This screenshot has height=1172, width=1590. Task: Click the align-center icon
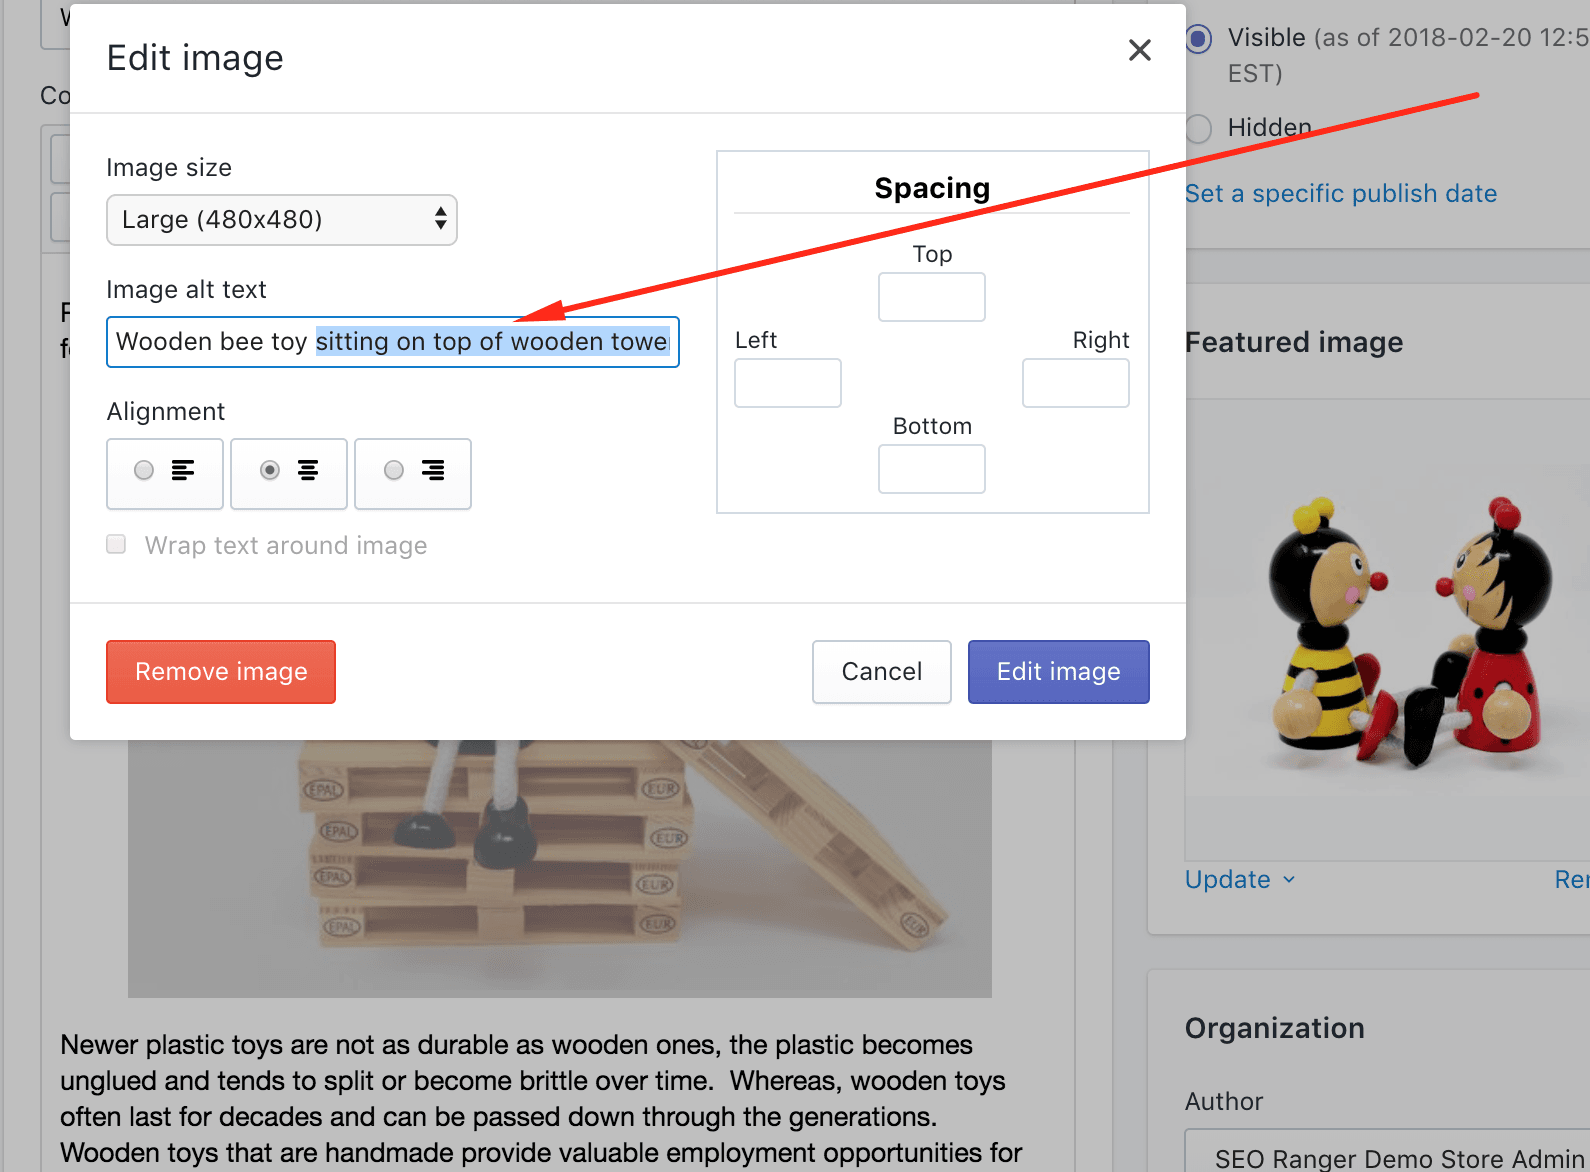click(x=308, y=470)
